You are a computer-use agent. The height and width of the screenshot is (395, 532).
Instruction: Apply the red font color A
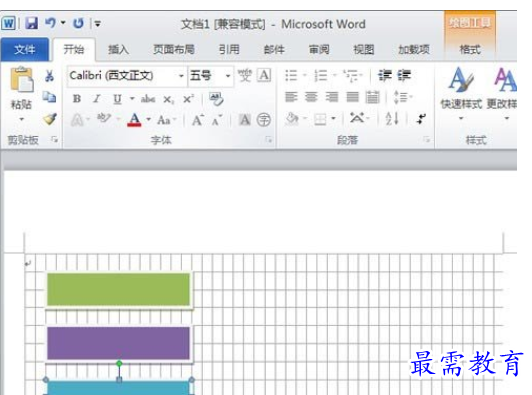[x=134, y=120]
